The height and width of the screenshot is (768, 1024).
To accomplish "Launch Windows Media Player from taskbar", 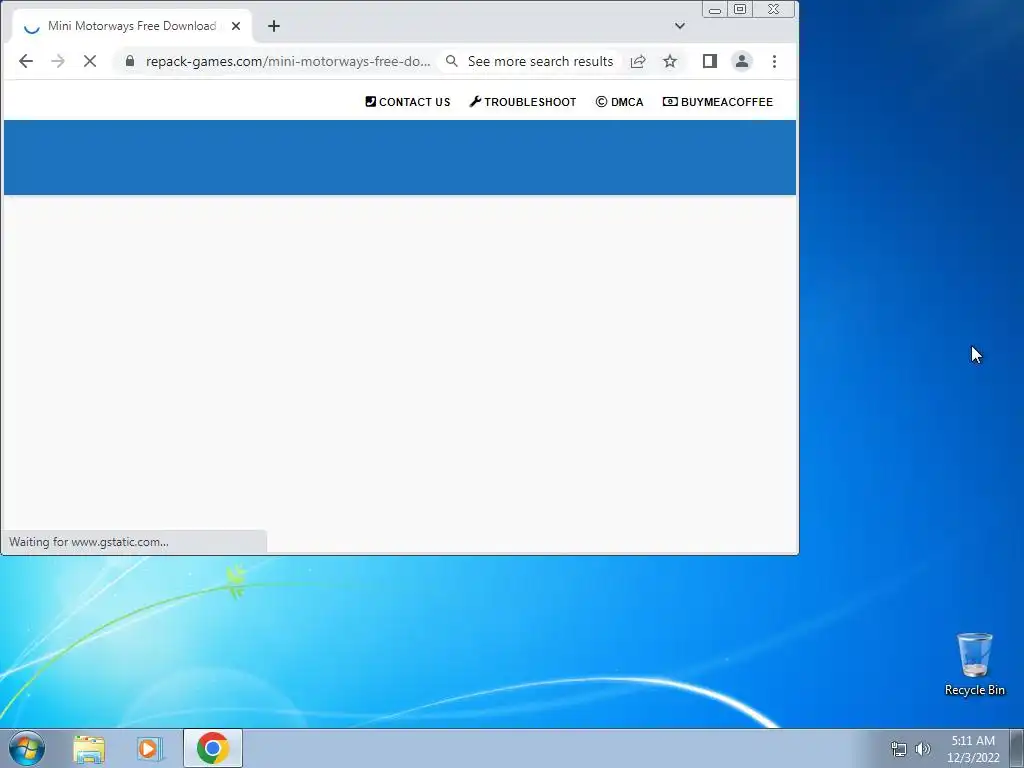I will [150, 749].
